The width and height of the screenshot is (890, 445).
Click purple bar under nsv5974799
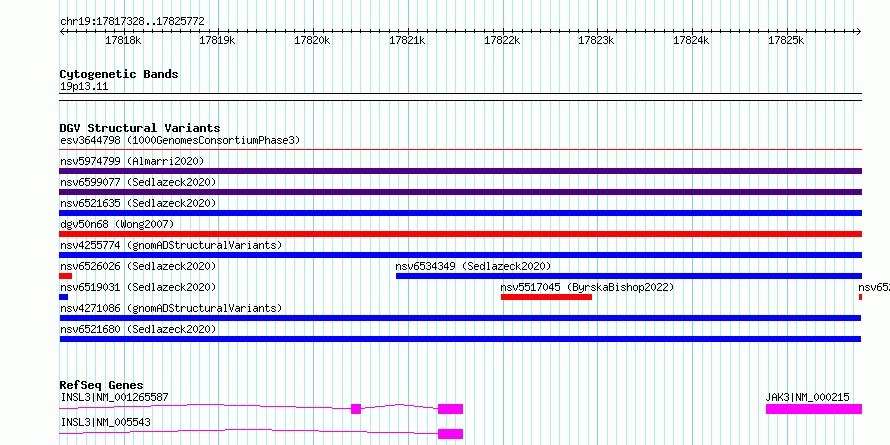460,171
